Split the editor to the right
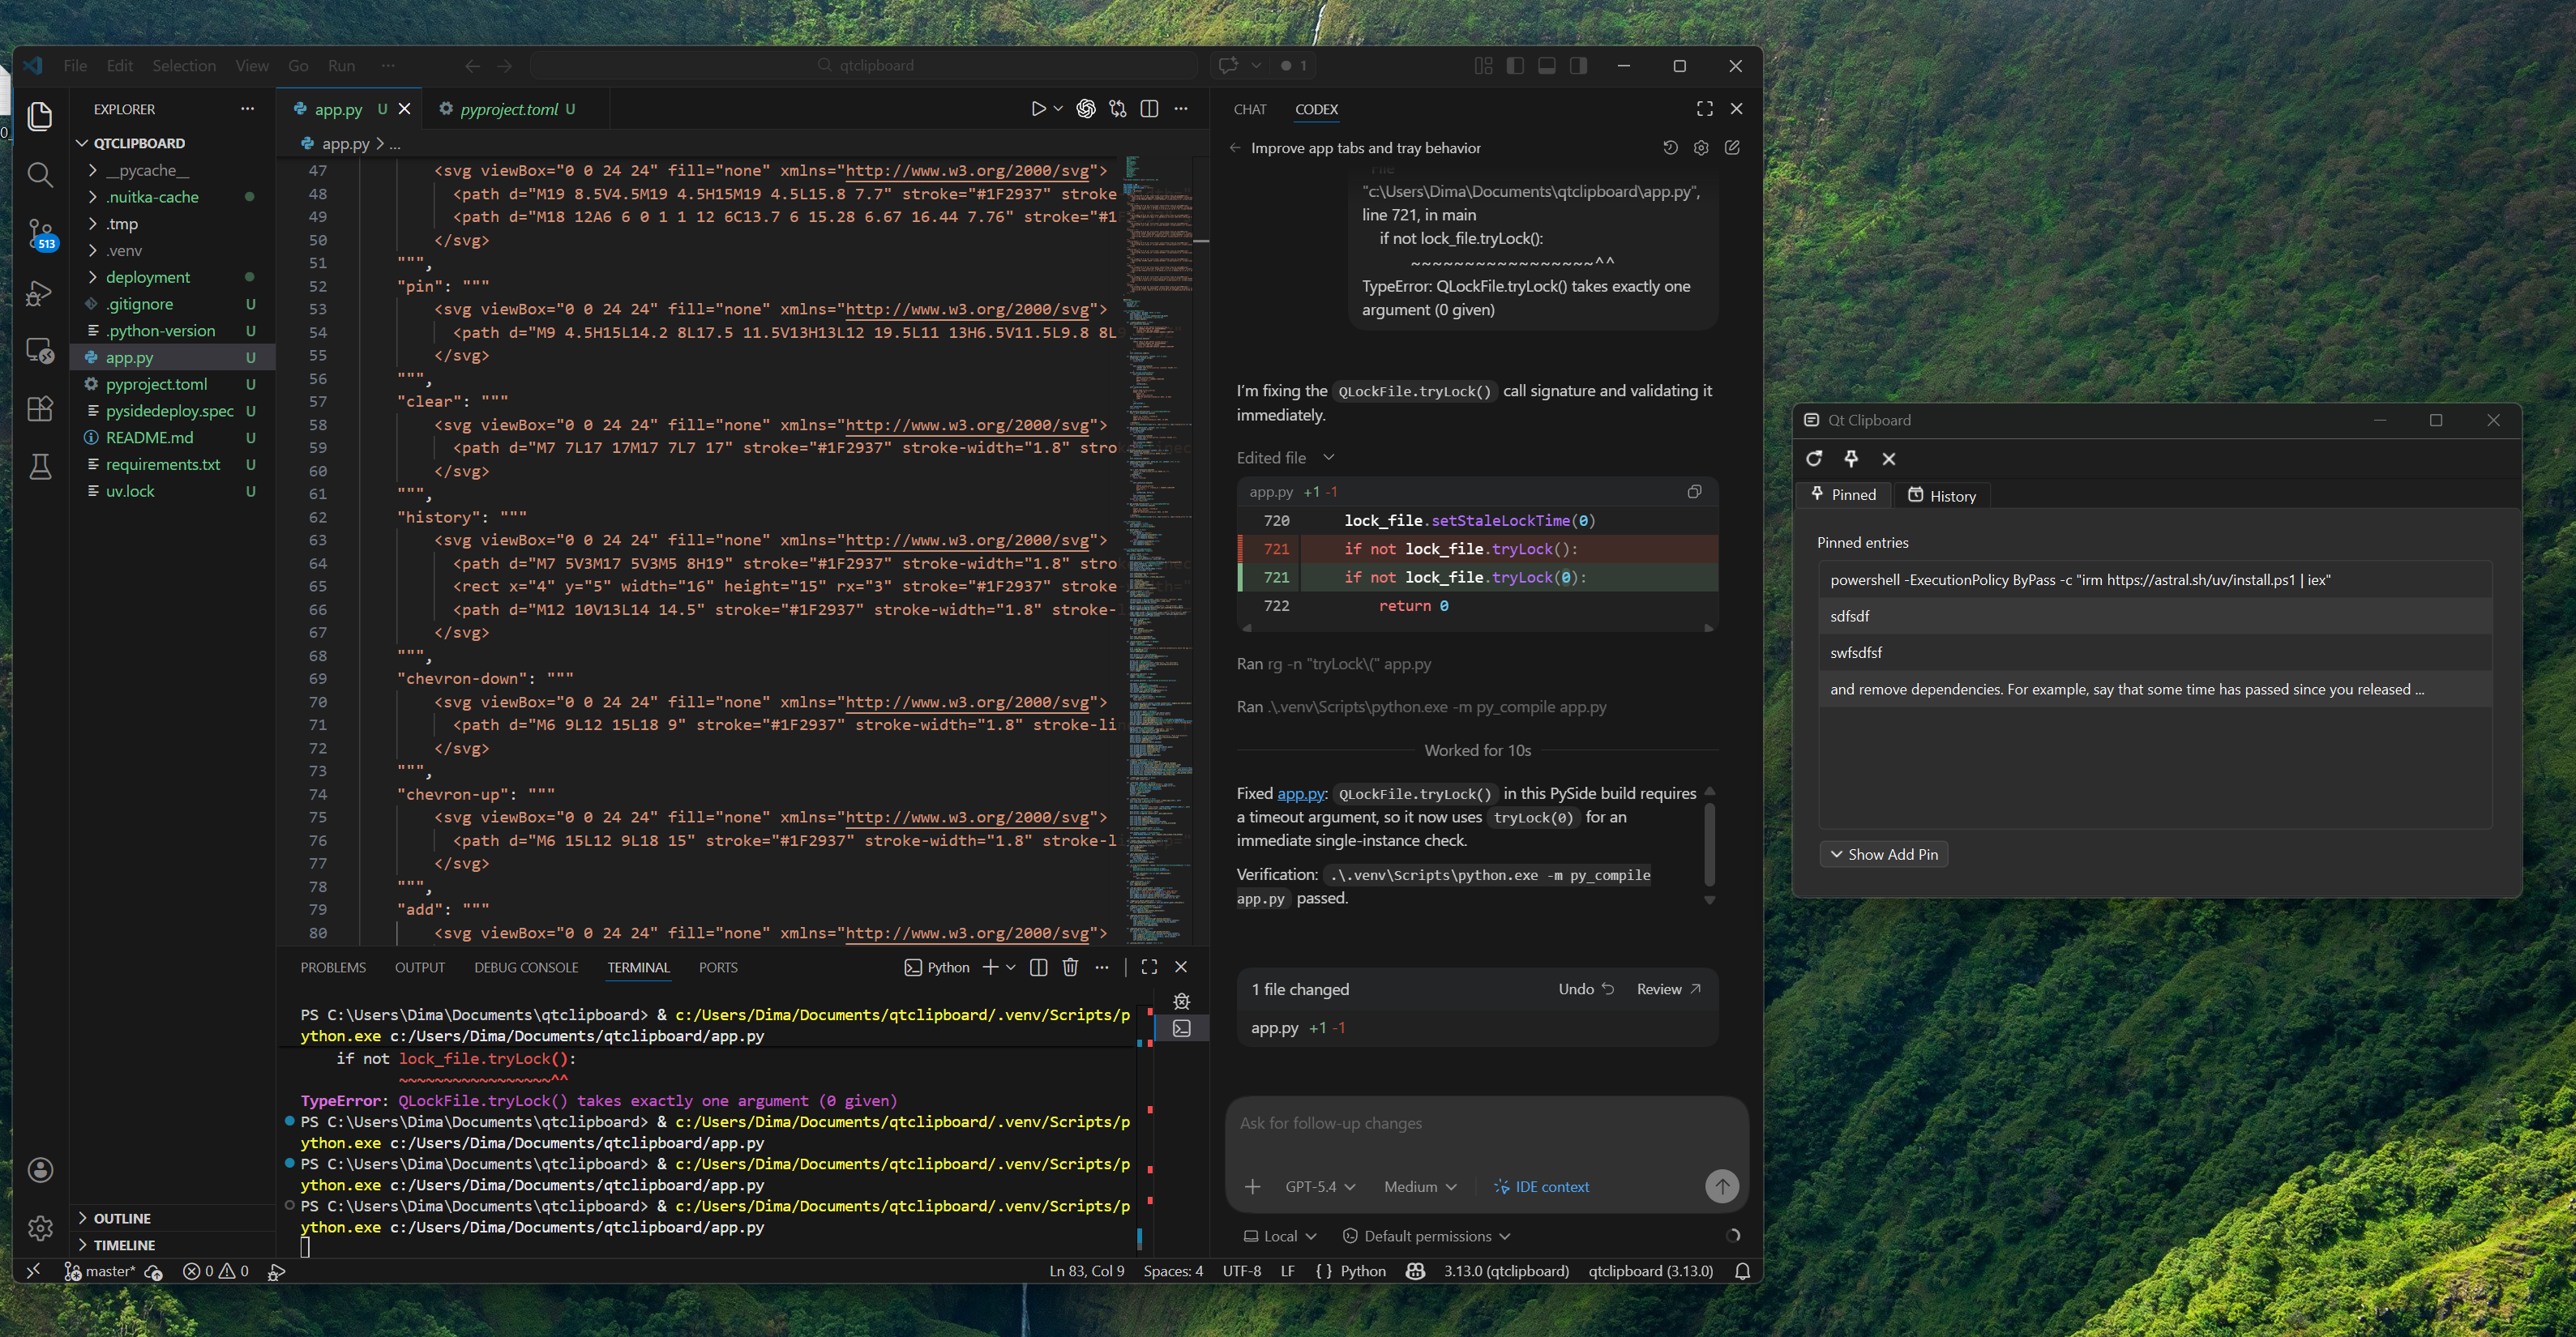The image size is (2576, 1337). coord(1149,109)
